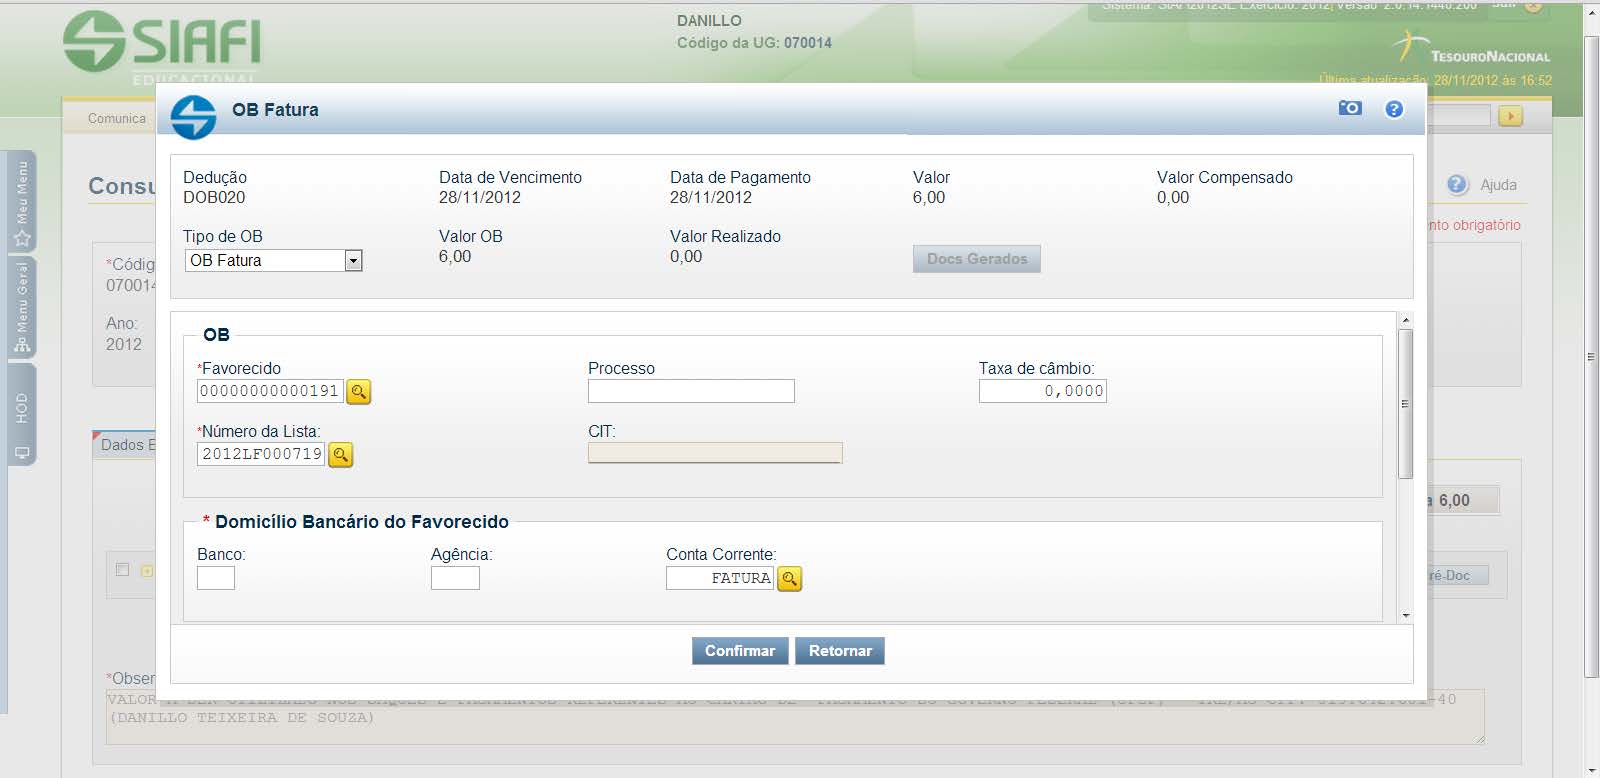Click the dialog scrollbar down arrow
Image resolution: width=1600 pixels, height=778 pixels.
pos(1406,615)
